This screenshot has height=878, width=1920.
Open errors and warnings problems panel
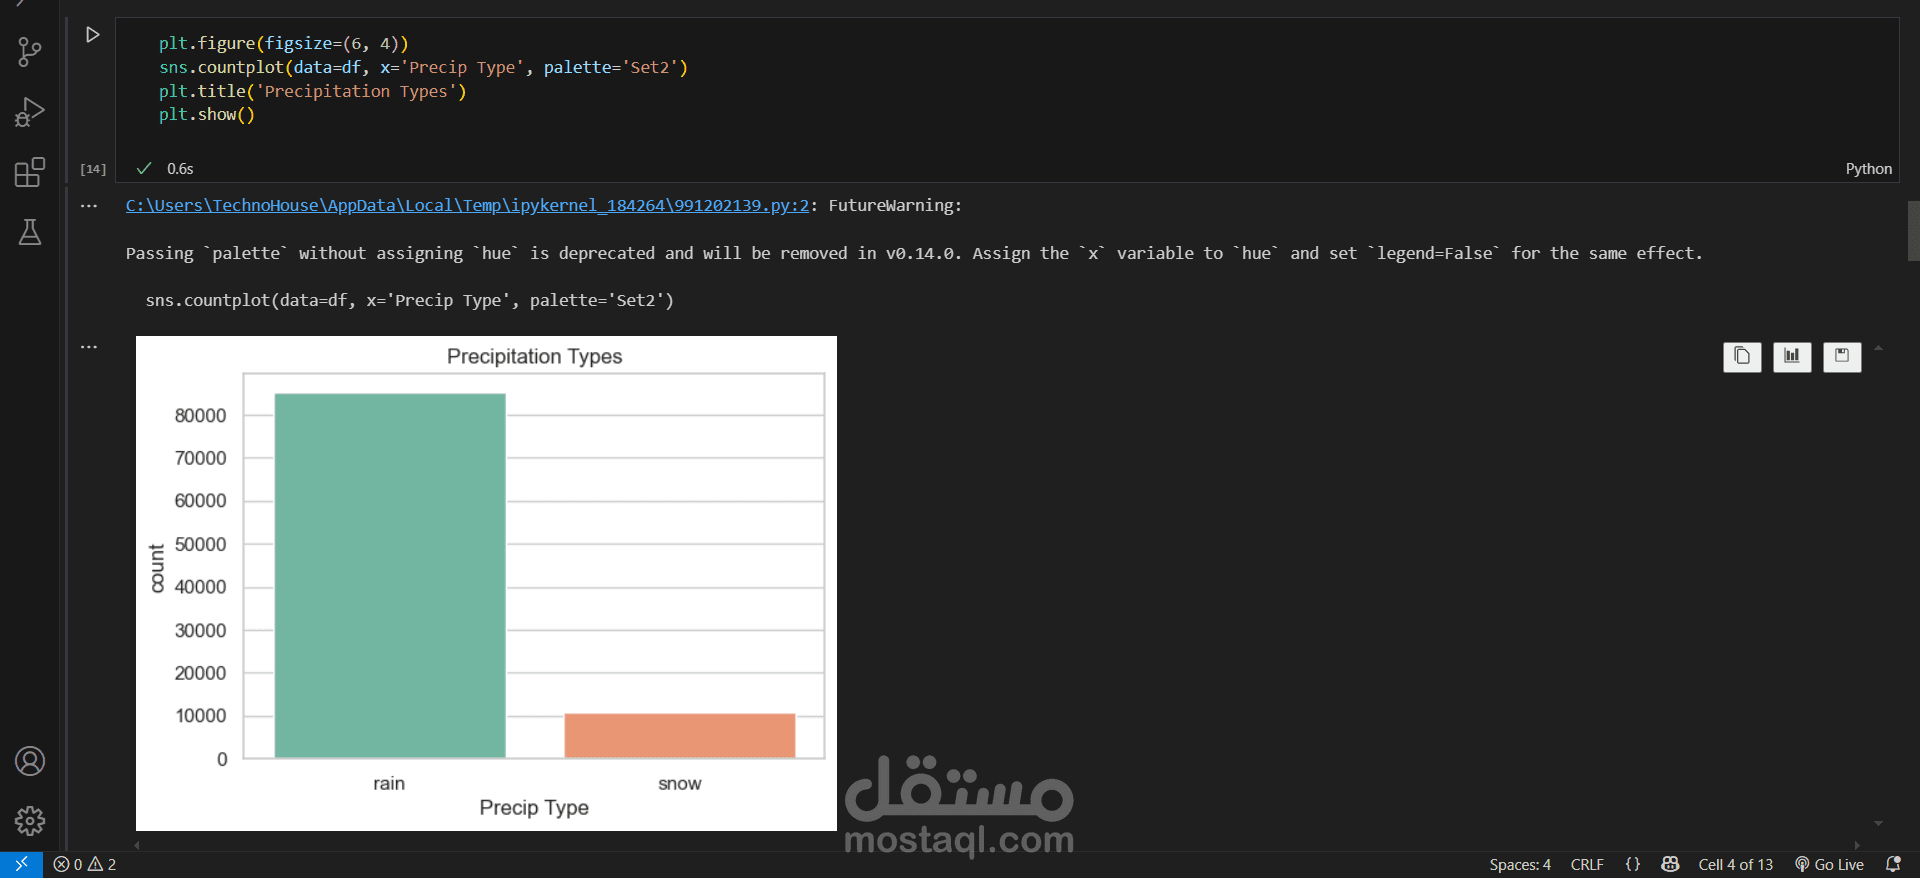pyautogui.click(x=85, y=864)
